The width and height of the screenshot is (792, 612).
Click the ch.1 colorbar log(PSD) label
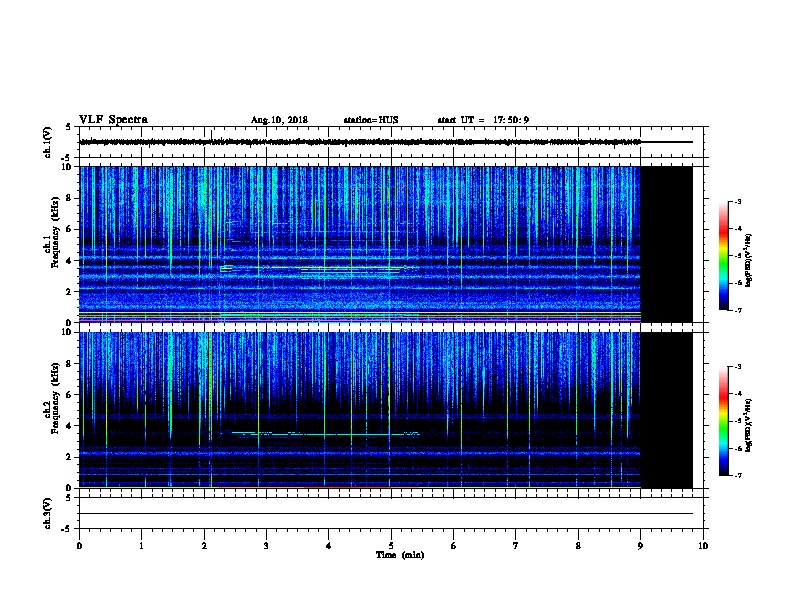pos(748,260)
